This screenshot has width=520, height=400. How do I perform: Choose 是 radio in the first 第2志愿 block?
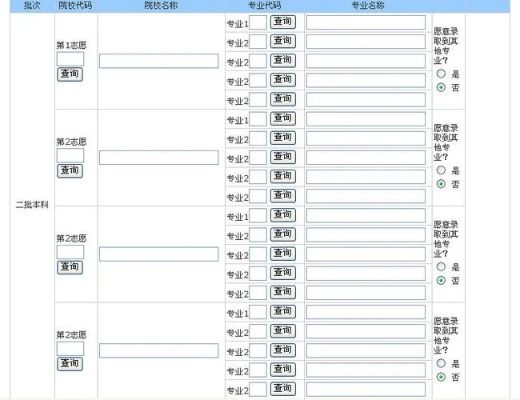[441, 170]
